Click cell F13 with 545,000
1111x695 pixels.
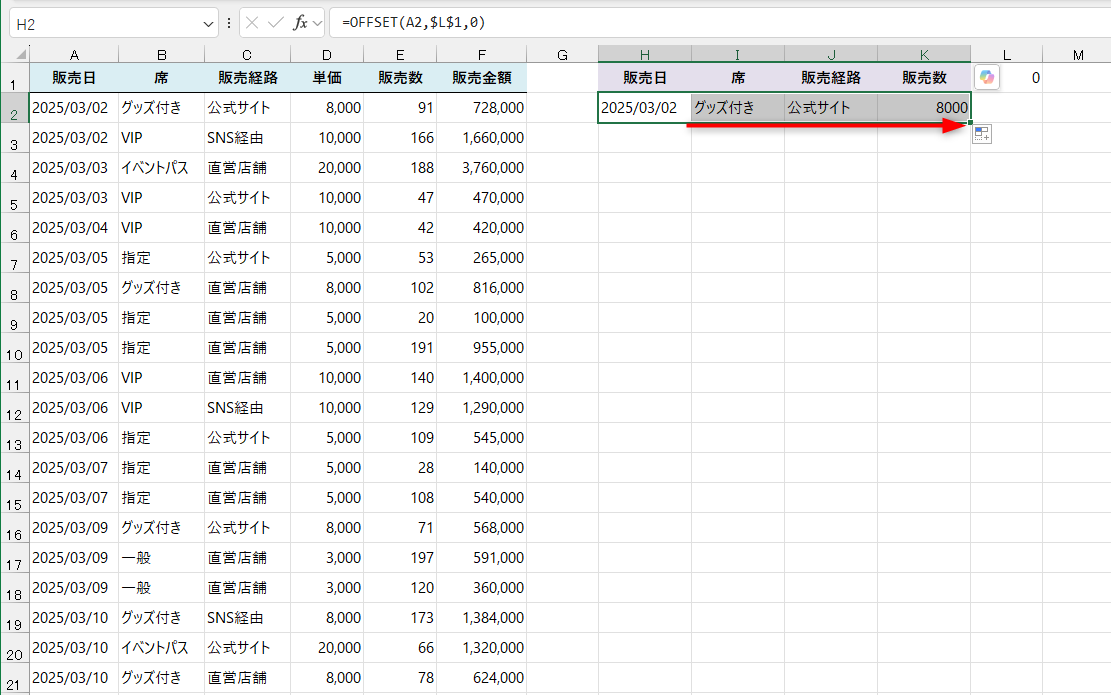[482, 438]
